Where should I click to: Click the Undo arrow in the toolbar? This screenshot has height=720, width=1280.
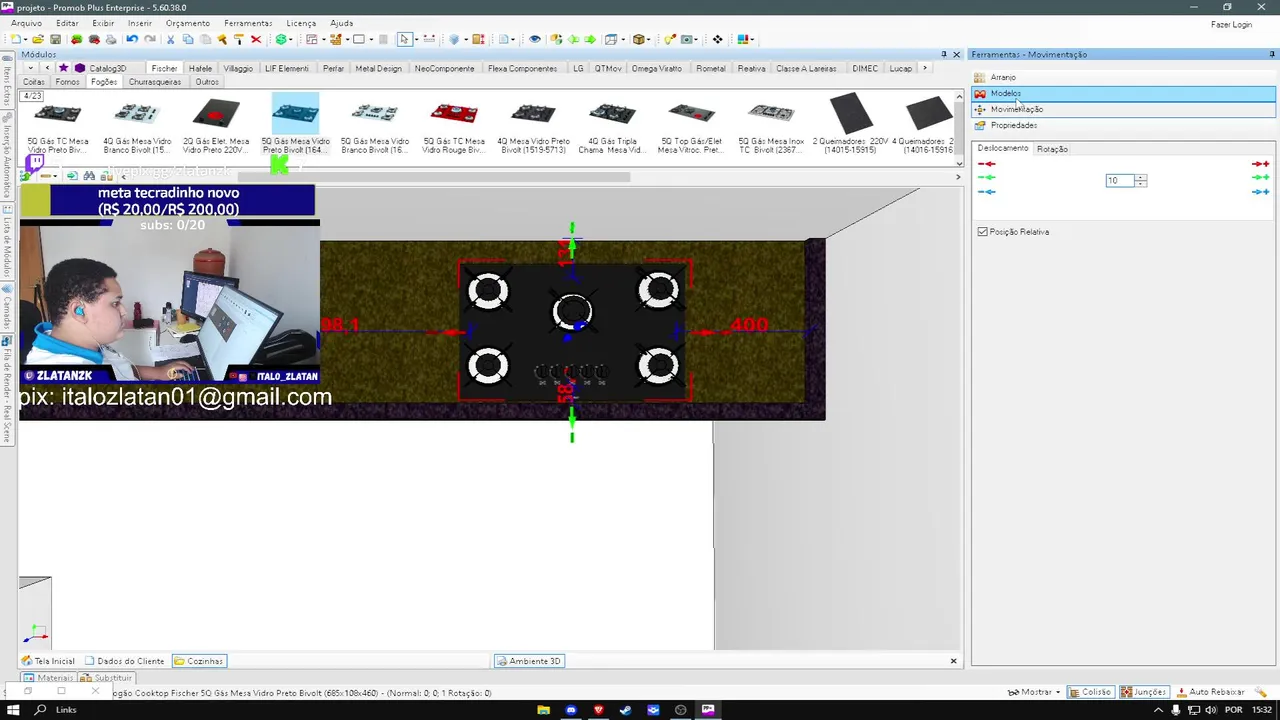pyautogui.click(x=132, y=40)
